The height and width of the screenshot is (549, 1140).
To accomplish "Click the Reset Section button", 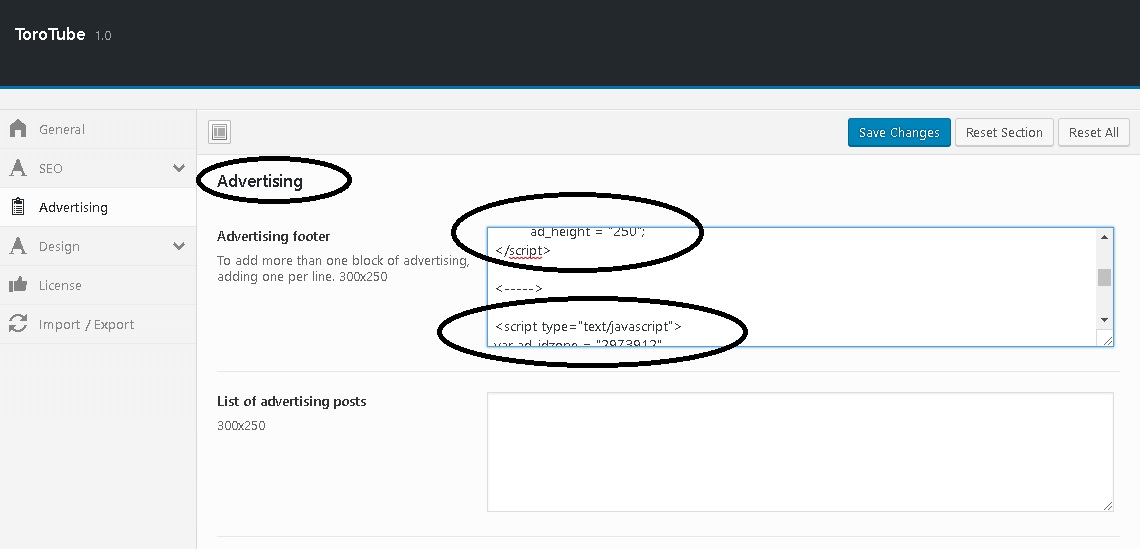I will coord(1004,132).
